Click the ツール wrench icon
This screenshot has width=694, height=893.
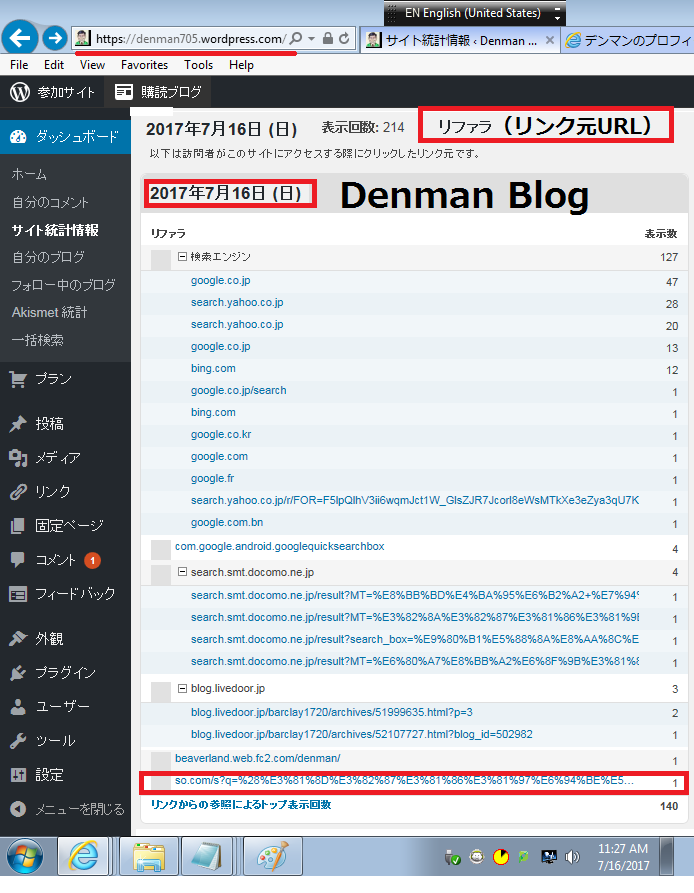click(18, 741)
